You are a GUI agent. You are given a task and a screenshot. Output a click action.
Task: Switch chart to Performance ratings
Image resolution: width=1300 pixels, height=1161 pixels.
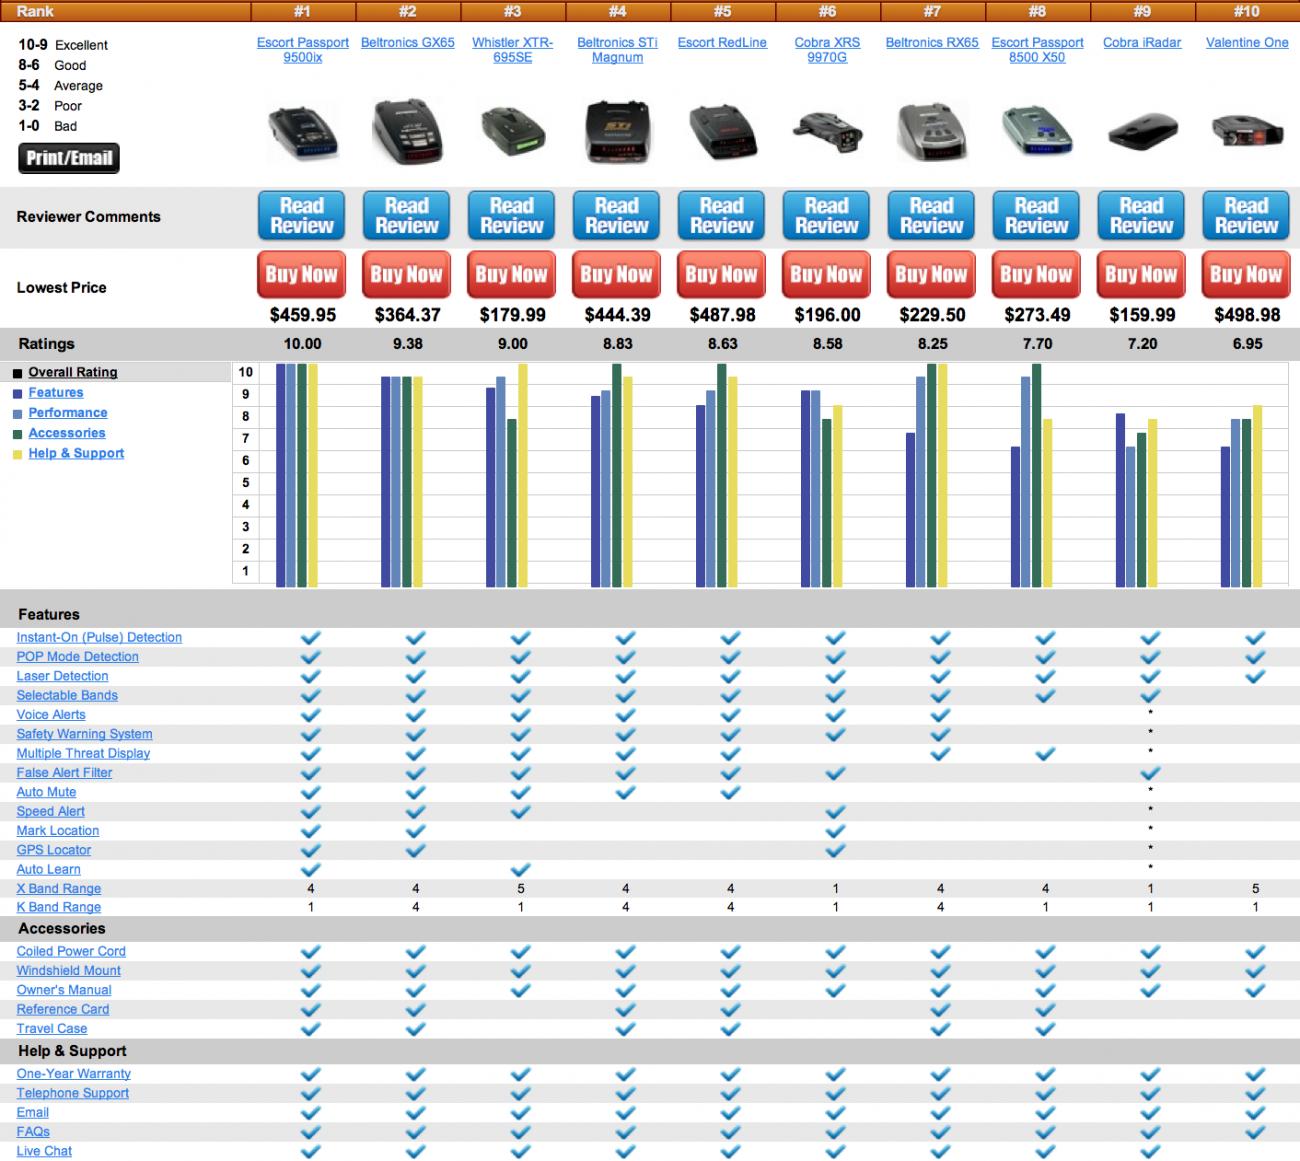tap(68, 413)
